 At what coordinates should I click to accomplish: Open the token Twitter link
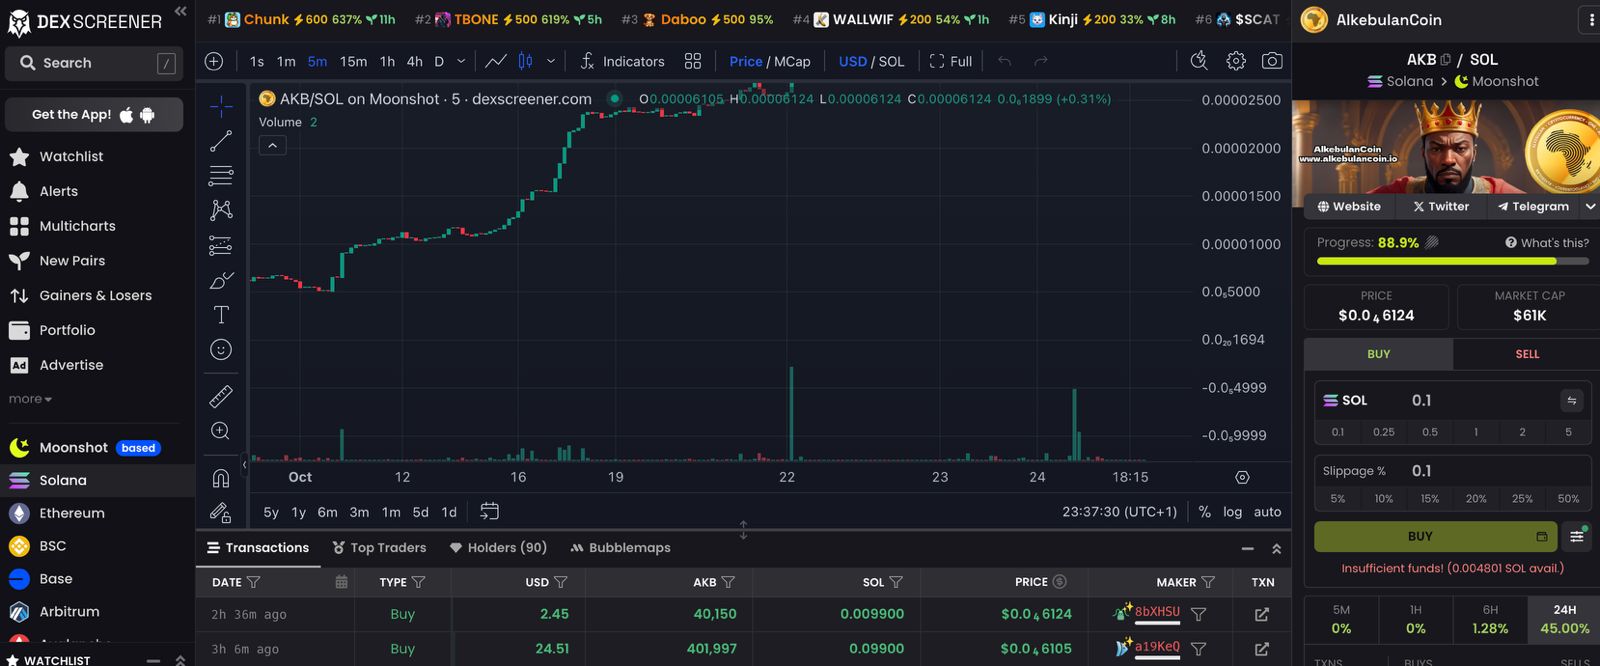[x=1441, y=206]
